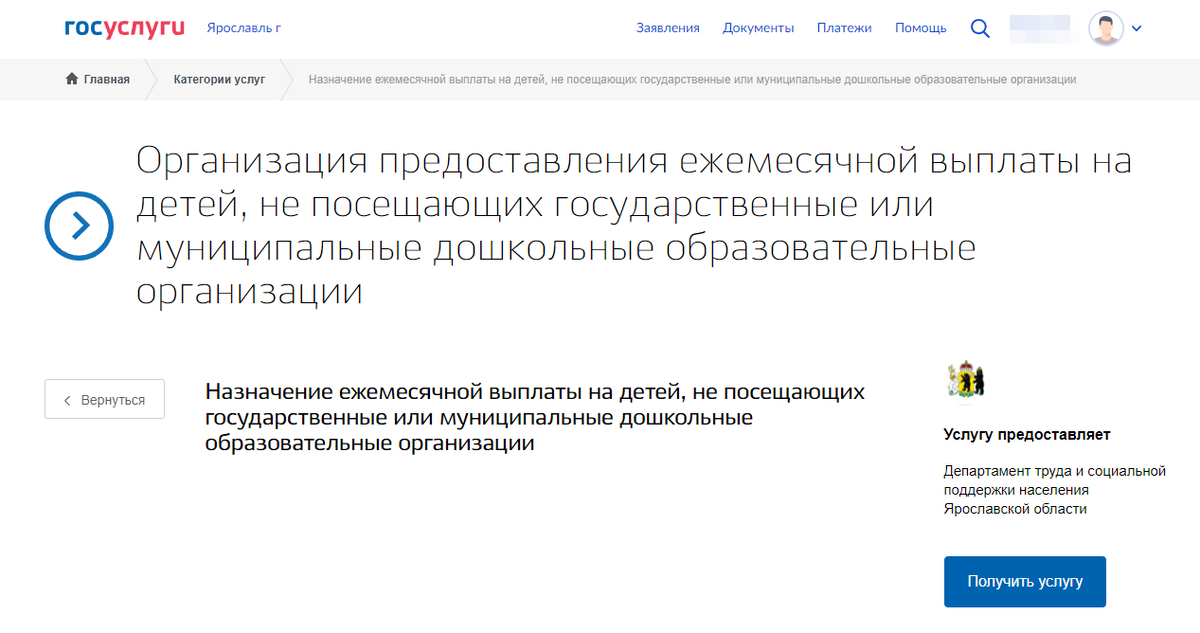
Task: Change location Ярославль г
Action: (x=244, y=28)
